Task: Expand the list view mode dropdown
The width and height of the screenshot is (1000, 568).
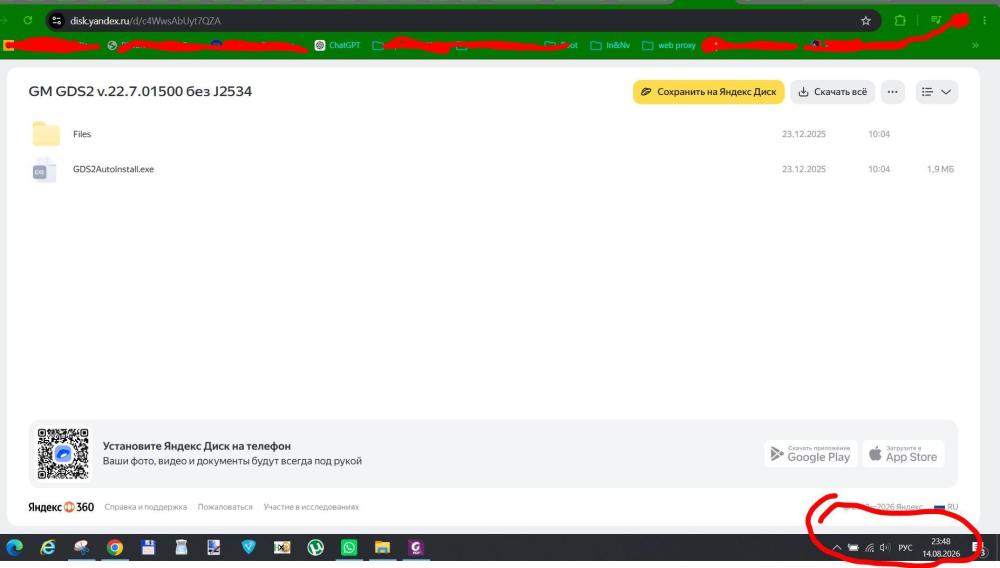Action: click(936, 92)
